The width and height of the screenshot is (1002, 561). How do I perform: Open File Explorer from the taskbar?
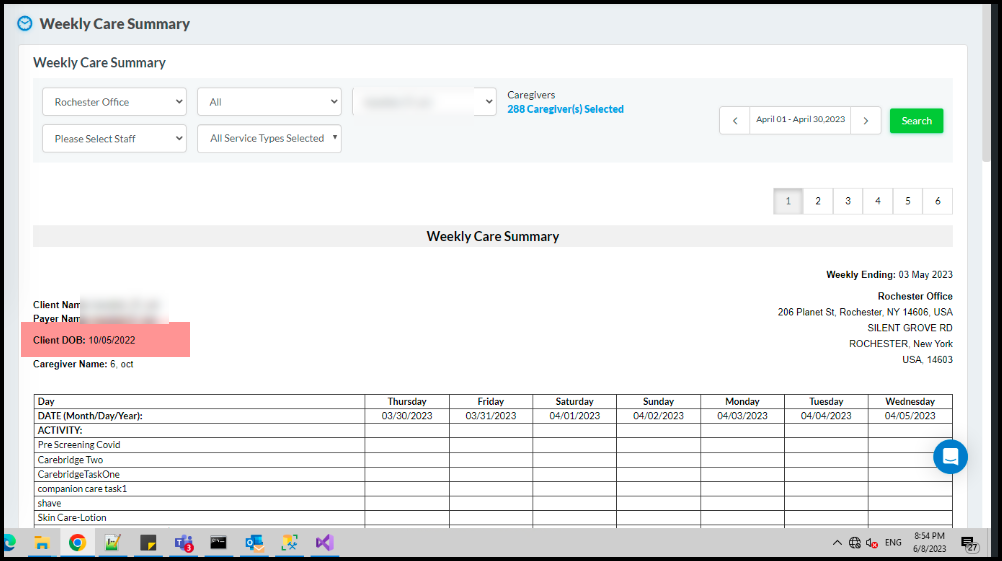pyautogui.click(x=42, y=543)
